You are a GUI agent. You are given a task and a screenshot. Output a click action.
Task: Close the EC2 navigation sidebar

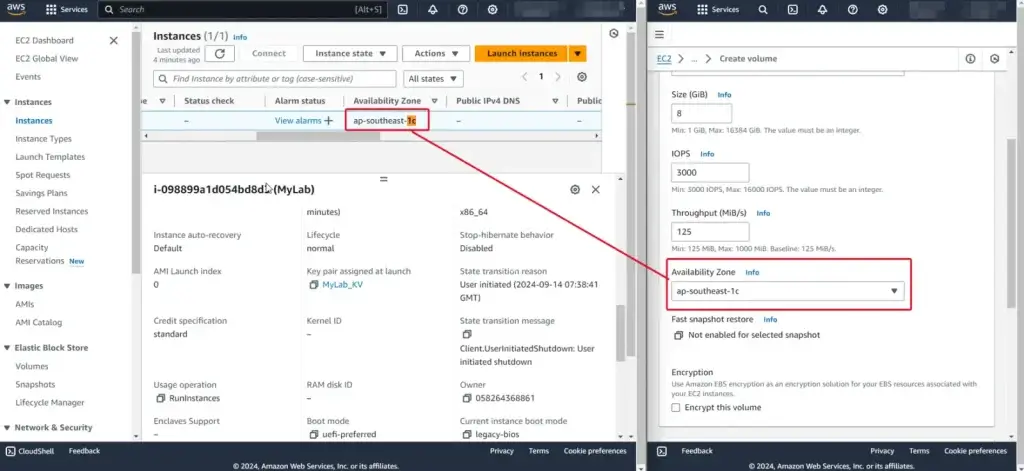click(114, 41)
